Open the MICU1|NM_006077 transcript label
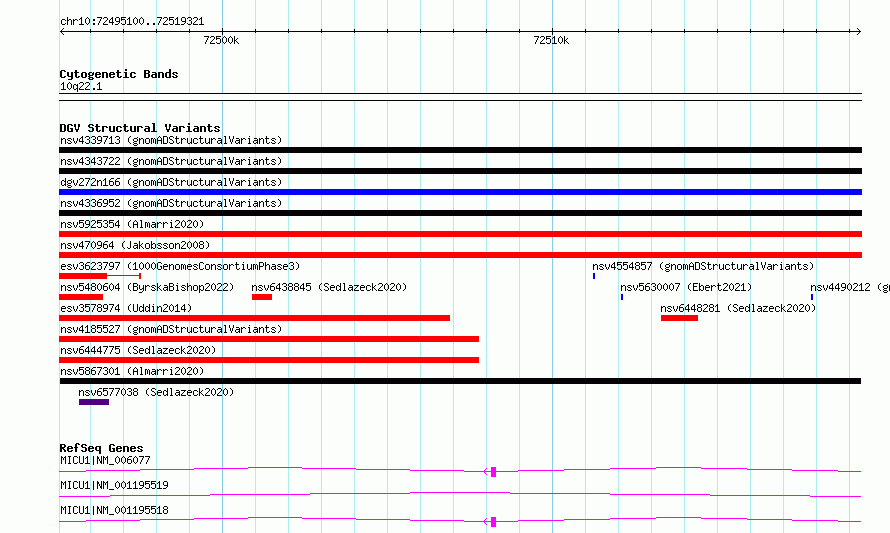890x533 pixels. [x=105, y=460]
